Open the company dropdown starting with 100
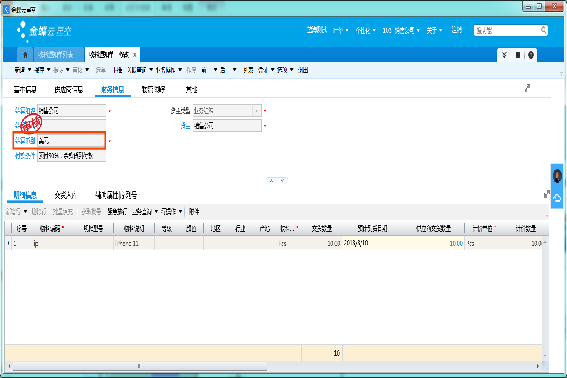This screenshot has width=567, height=378. point(401,30)
